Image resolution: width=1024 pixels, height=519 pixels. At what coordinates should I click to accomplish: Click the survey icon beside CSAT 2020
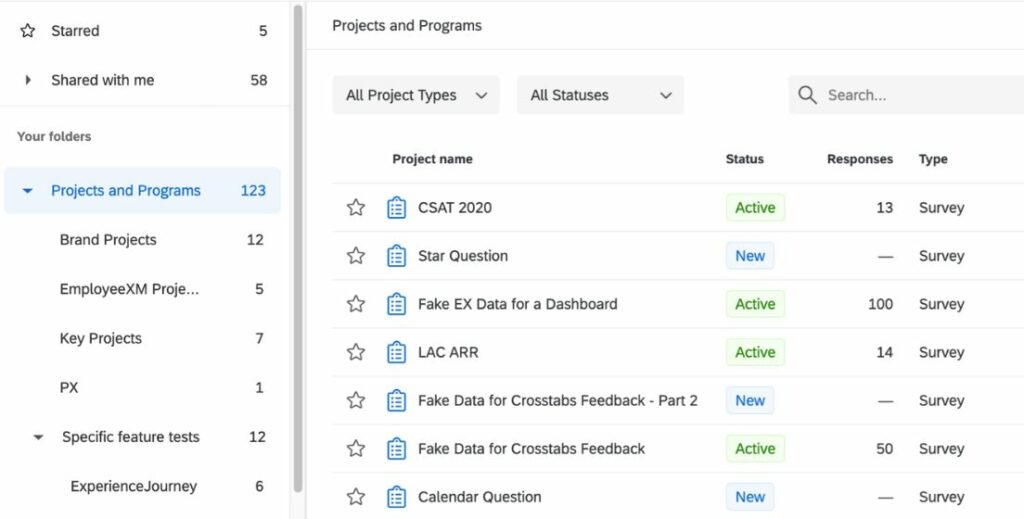click(396, 208)
